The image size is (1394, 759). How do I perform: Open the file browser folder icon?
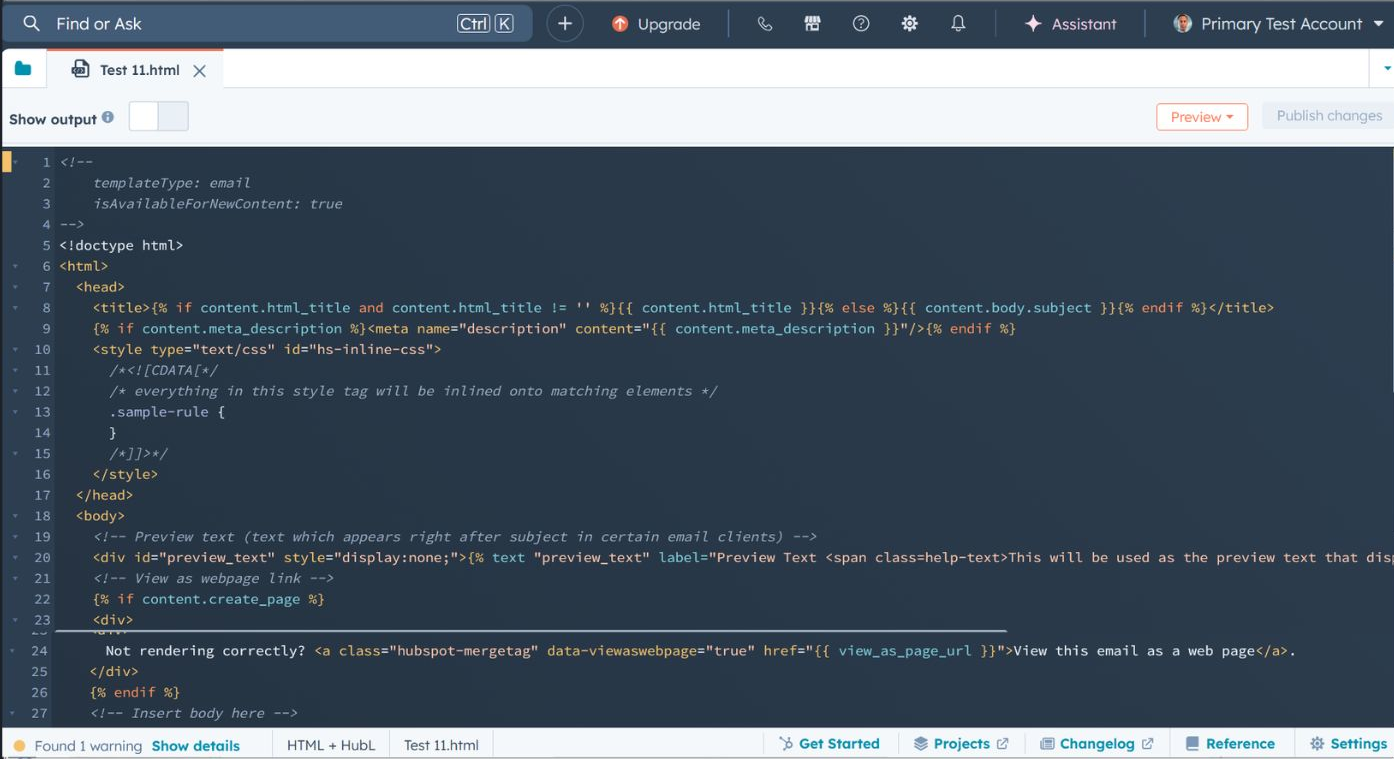point(23,70)
